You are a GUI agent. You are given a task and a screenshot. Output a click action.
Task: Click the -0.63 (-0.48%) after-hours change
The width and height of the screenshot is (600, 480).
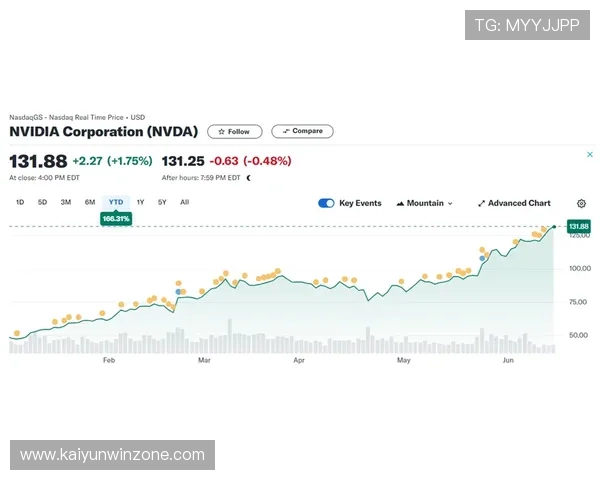point(251,161)
